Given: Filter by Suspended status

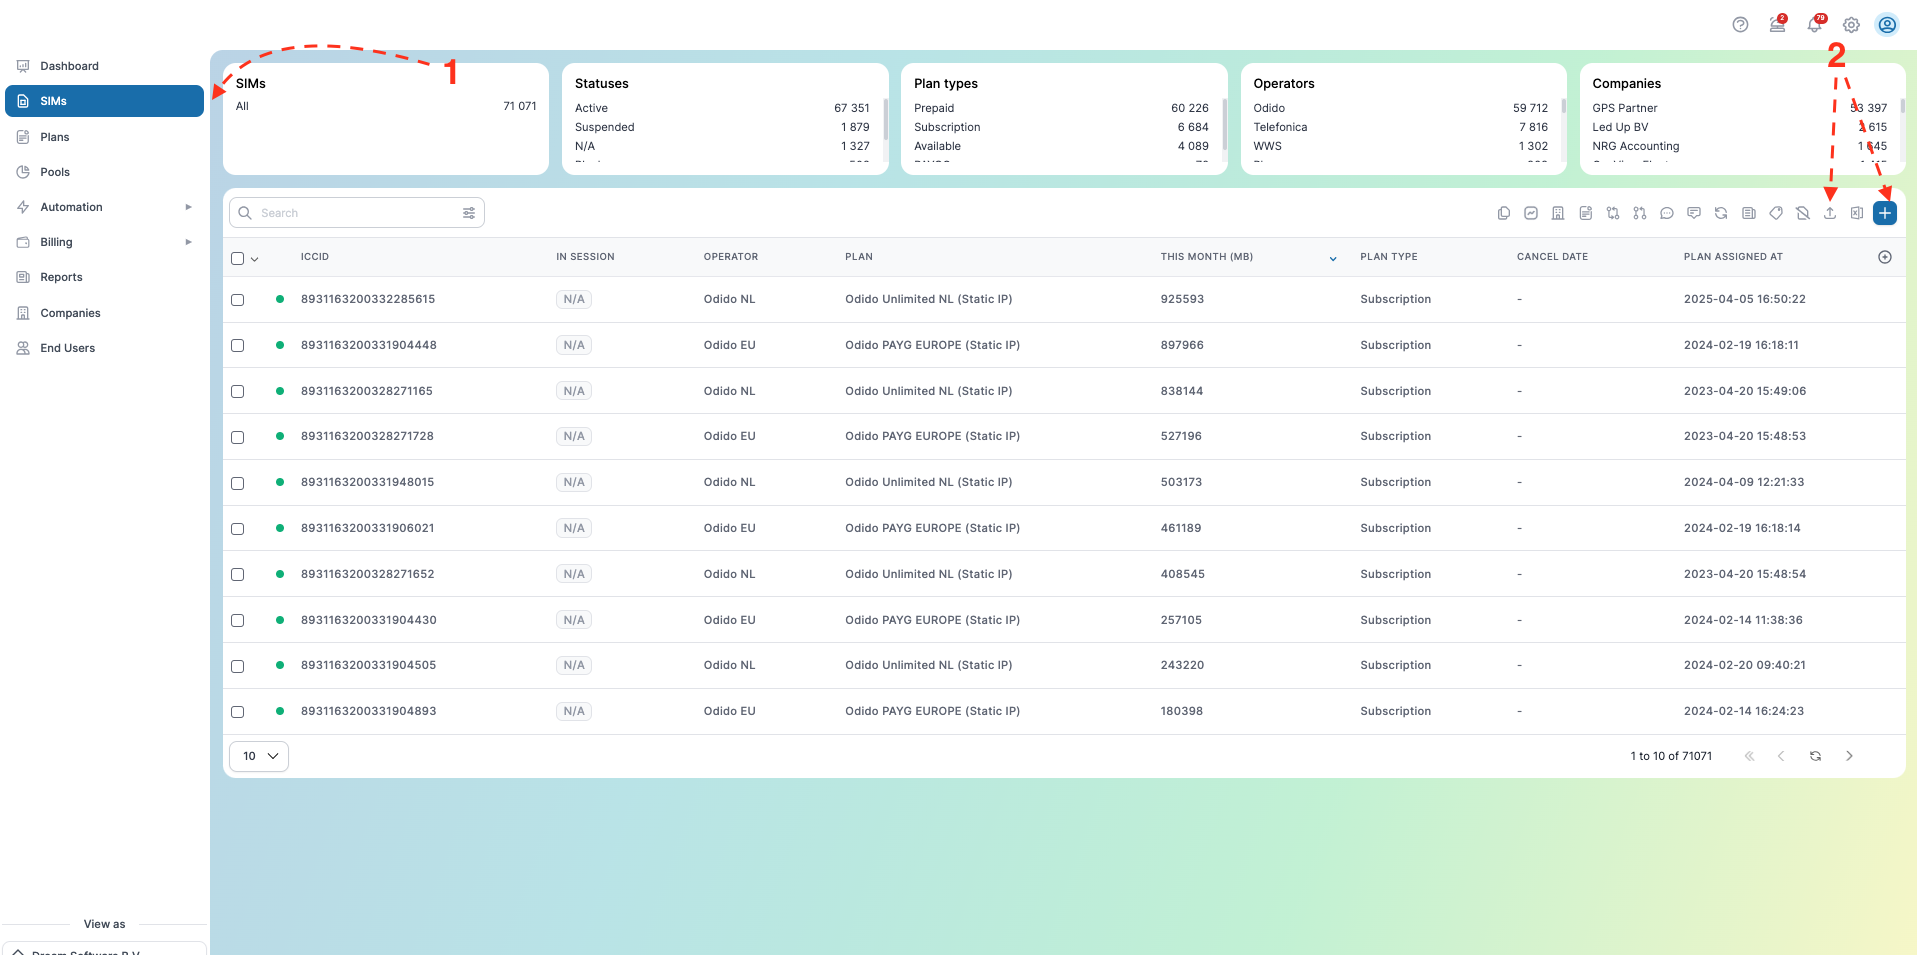Looking at the screenshot, I should pyautogui.click(x=722, y=127).
